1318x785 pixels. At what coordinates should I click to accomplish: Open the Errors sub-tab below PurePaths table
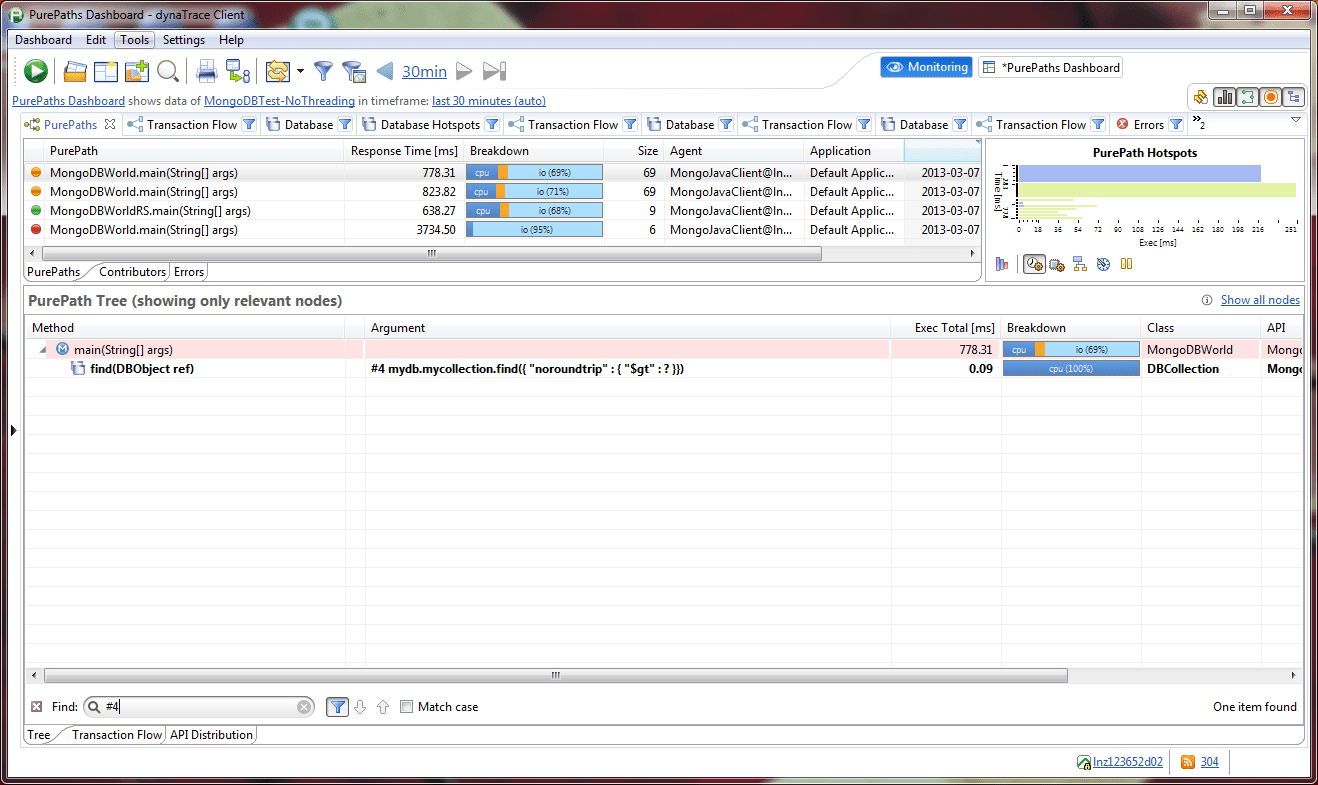tap(189, 272)
